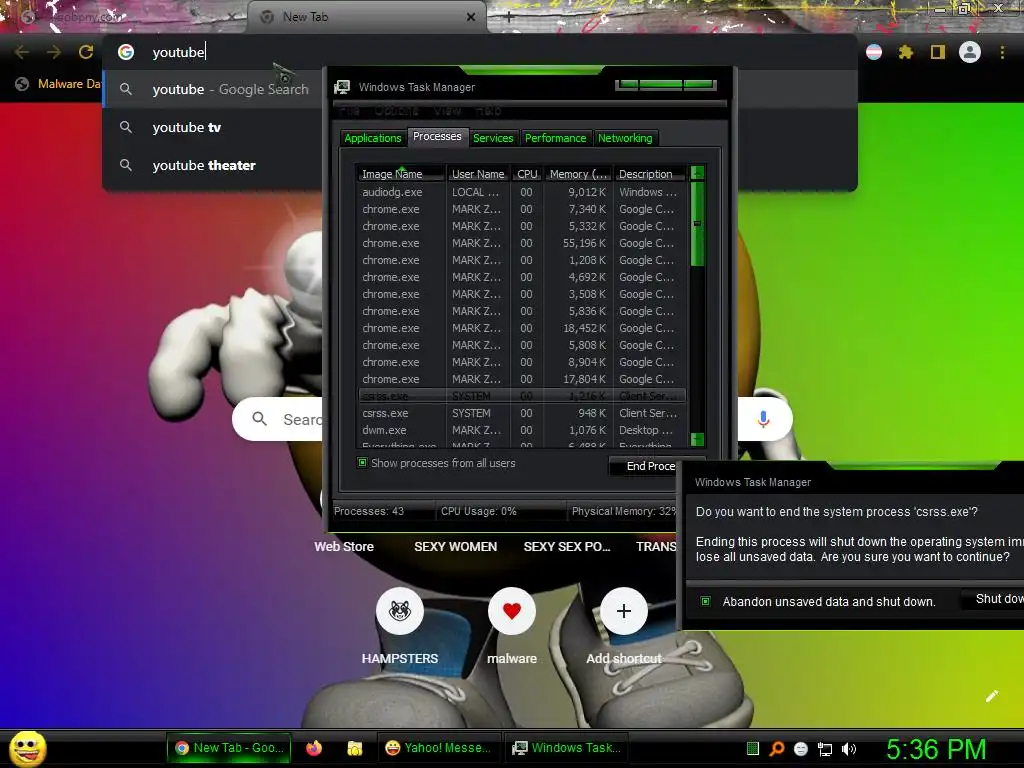This screenshot has height=768, width=1024.
Task: Sort processes by Image Name column
Action: coord(400,174)
